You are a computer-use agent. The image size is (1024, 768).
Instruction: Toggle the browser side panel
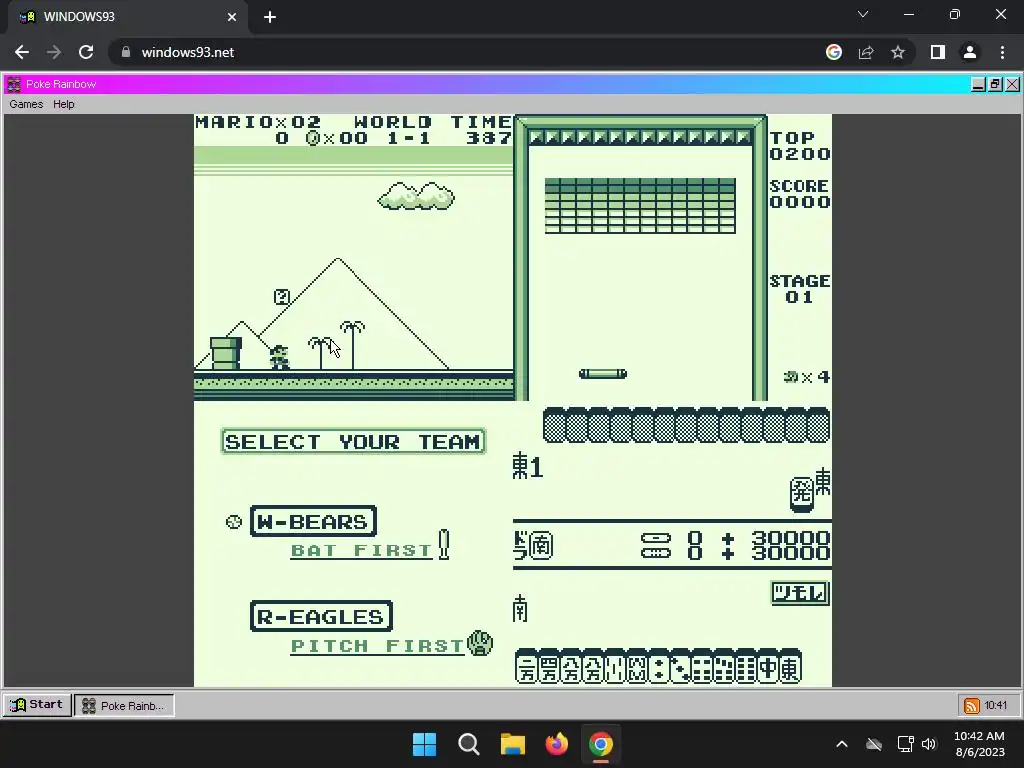[x=938, y=52]
